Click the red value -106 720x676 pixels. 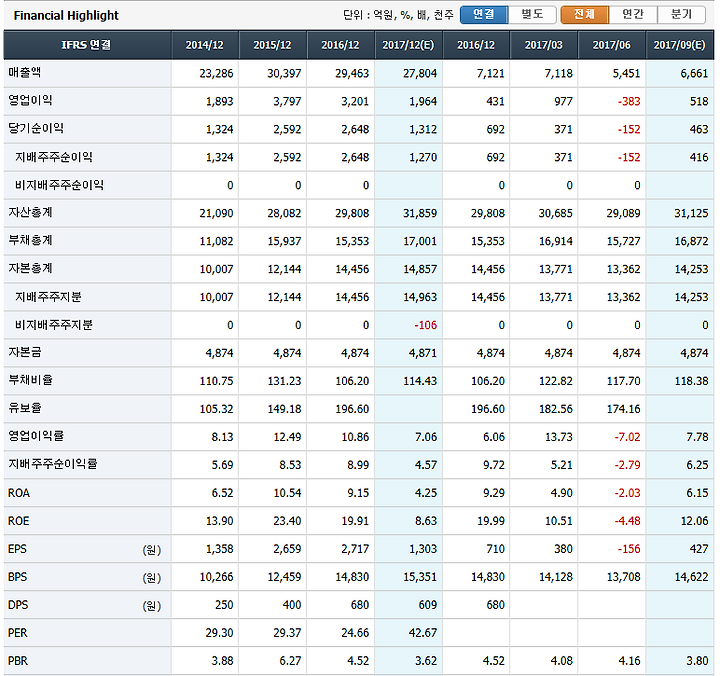click(x=426, y=325)
